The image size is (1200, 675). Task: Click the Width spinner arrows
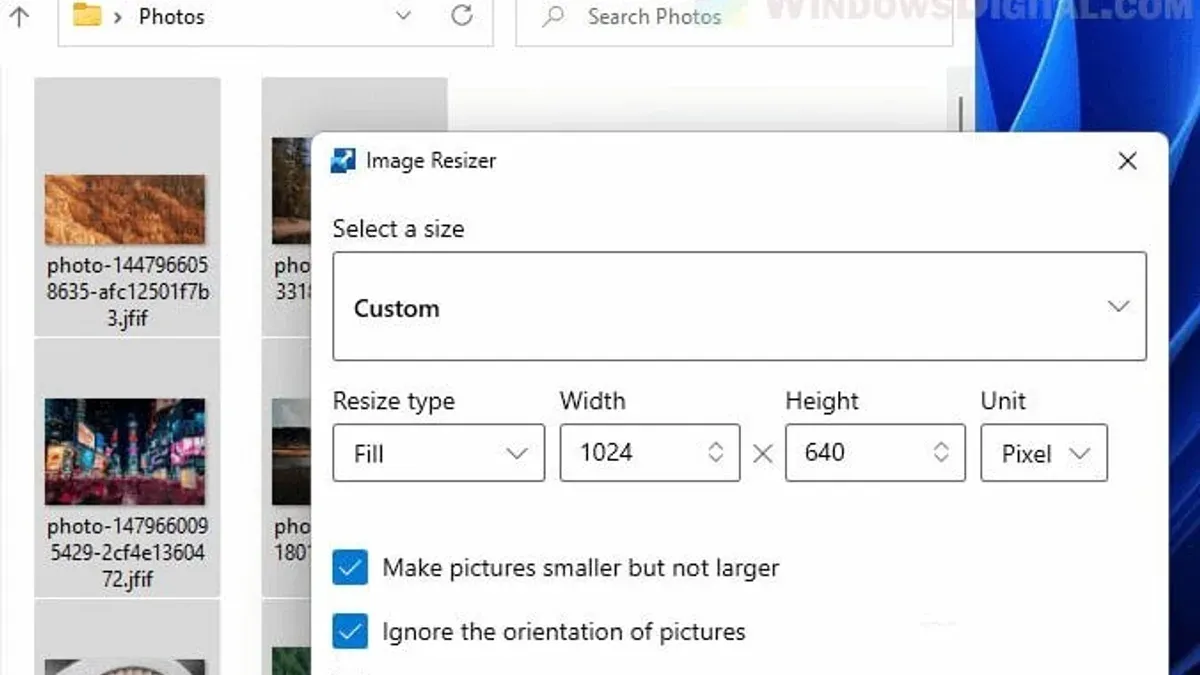[716, 453]
